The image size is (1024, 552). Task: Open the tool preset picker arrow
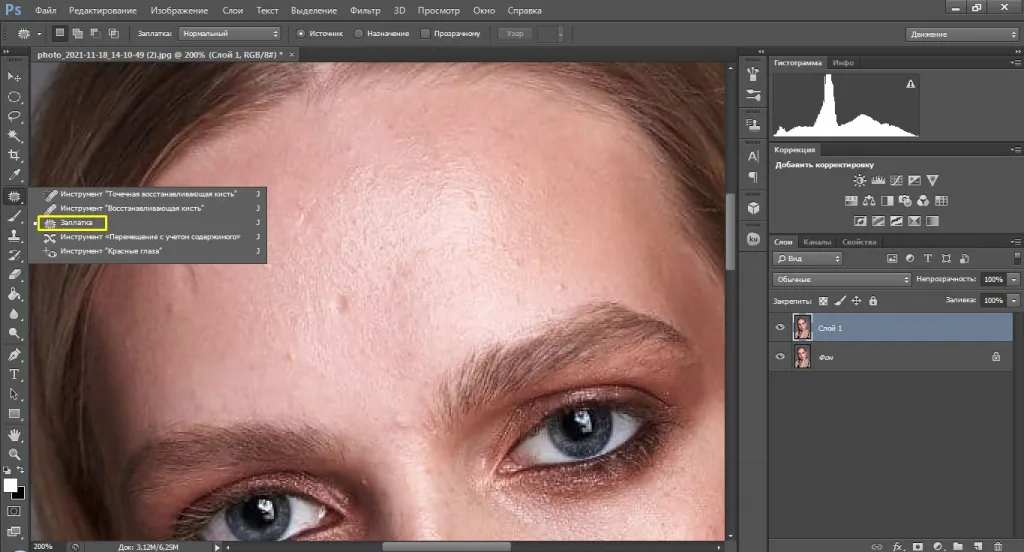pos(39,33)
